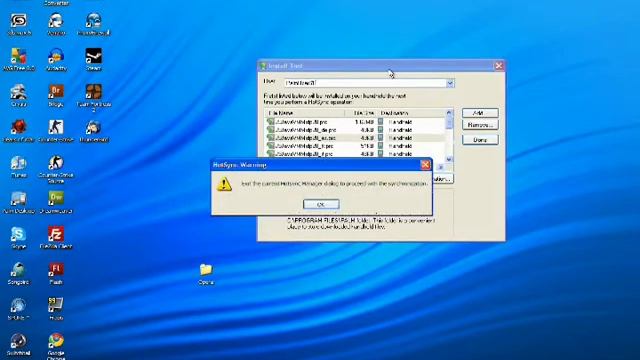Click the file list scrollbar down arrow
This screenshot has width=640, height=360.
coord(449,159)
